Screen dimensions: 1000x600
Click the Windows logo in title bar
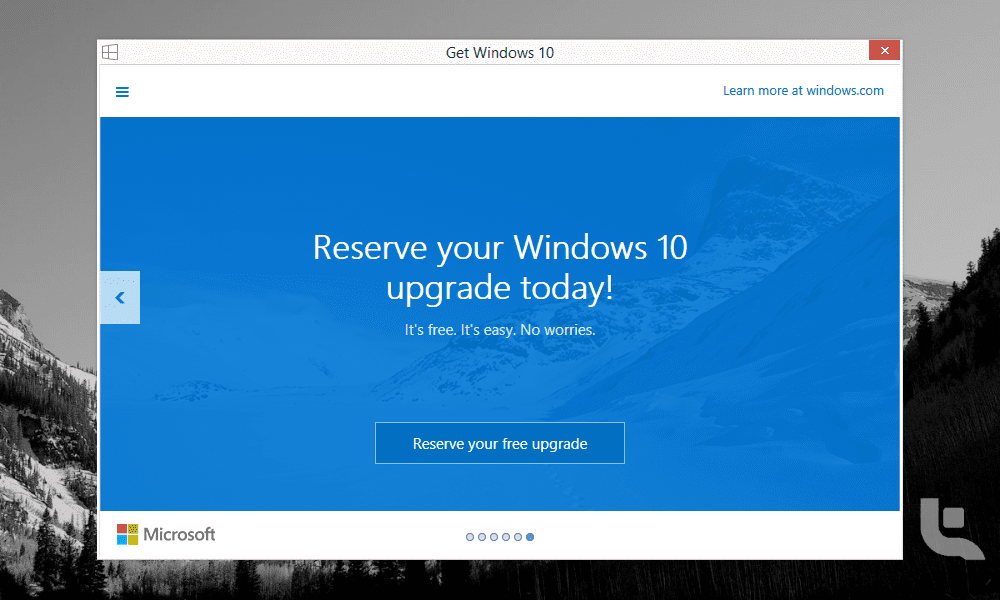[110, 52]
